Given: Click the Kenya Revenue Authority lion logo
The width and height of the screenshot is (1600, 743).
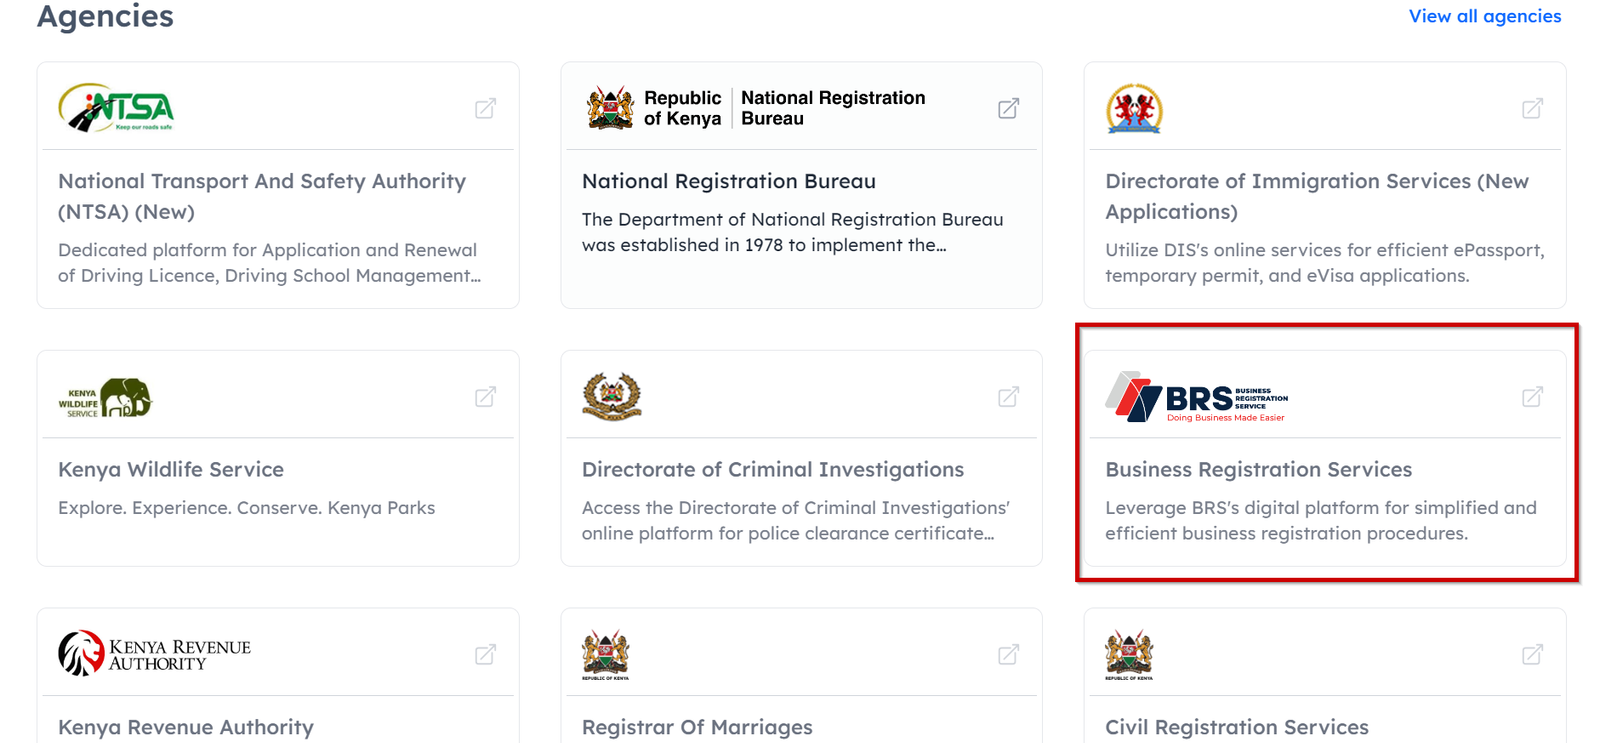Looking at the screenshot, I should pyautogui.click(x=155, y=654).
